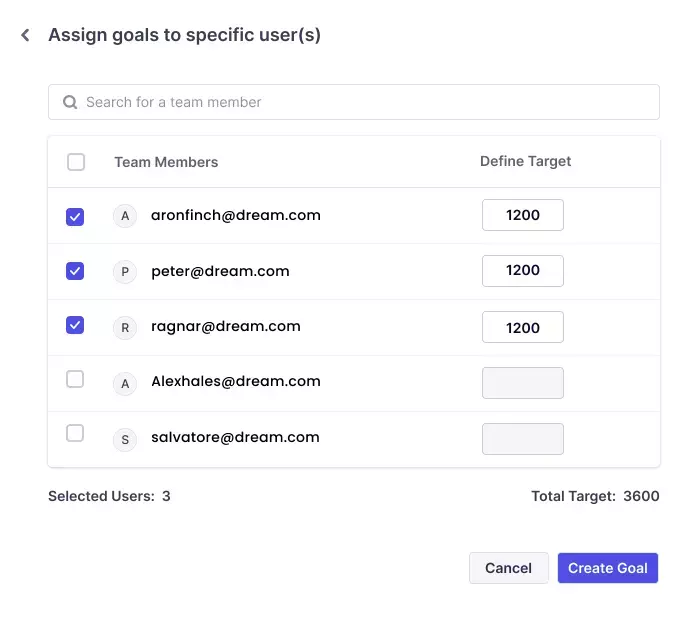Image resolution: width=695 pixels, height=618 pixels.
Task: Click the peter@dream.com email text
Action: [220, 271]
